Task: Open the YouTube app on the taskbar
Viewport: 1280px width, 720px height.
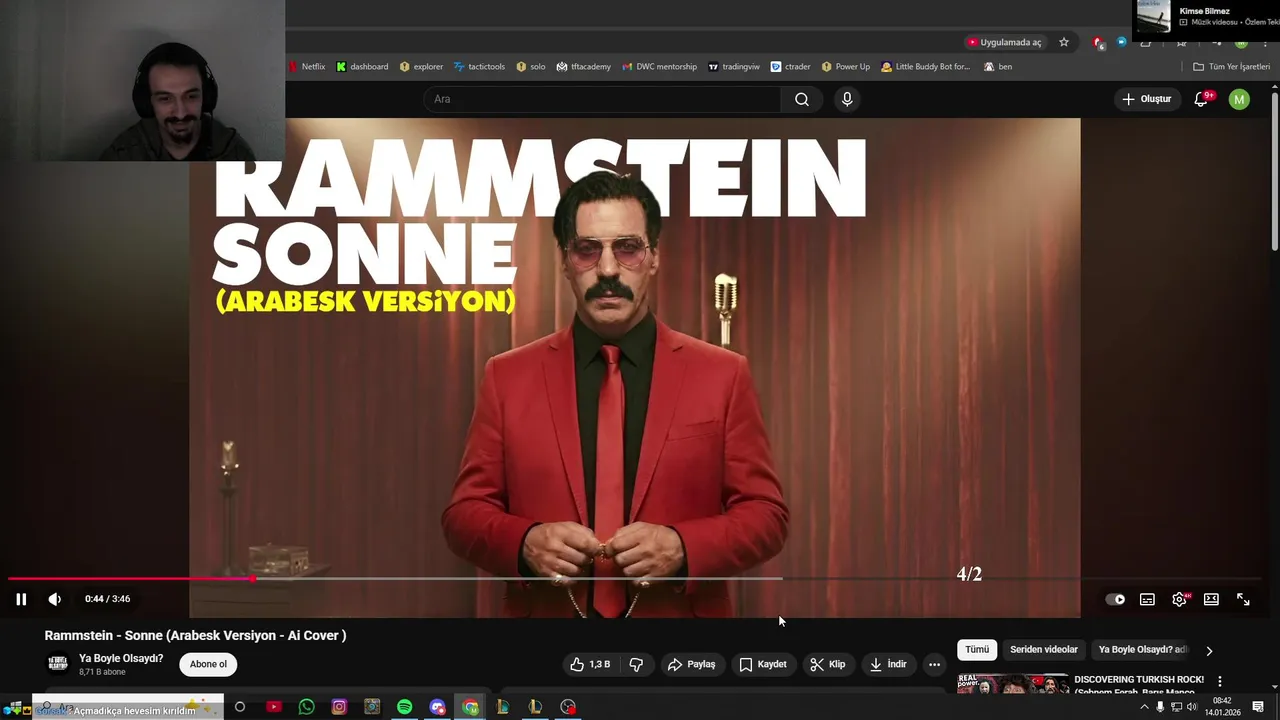Action: pos(273,707)
